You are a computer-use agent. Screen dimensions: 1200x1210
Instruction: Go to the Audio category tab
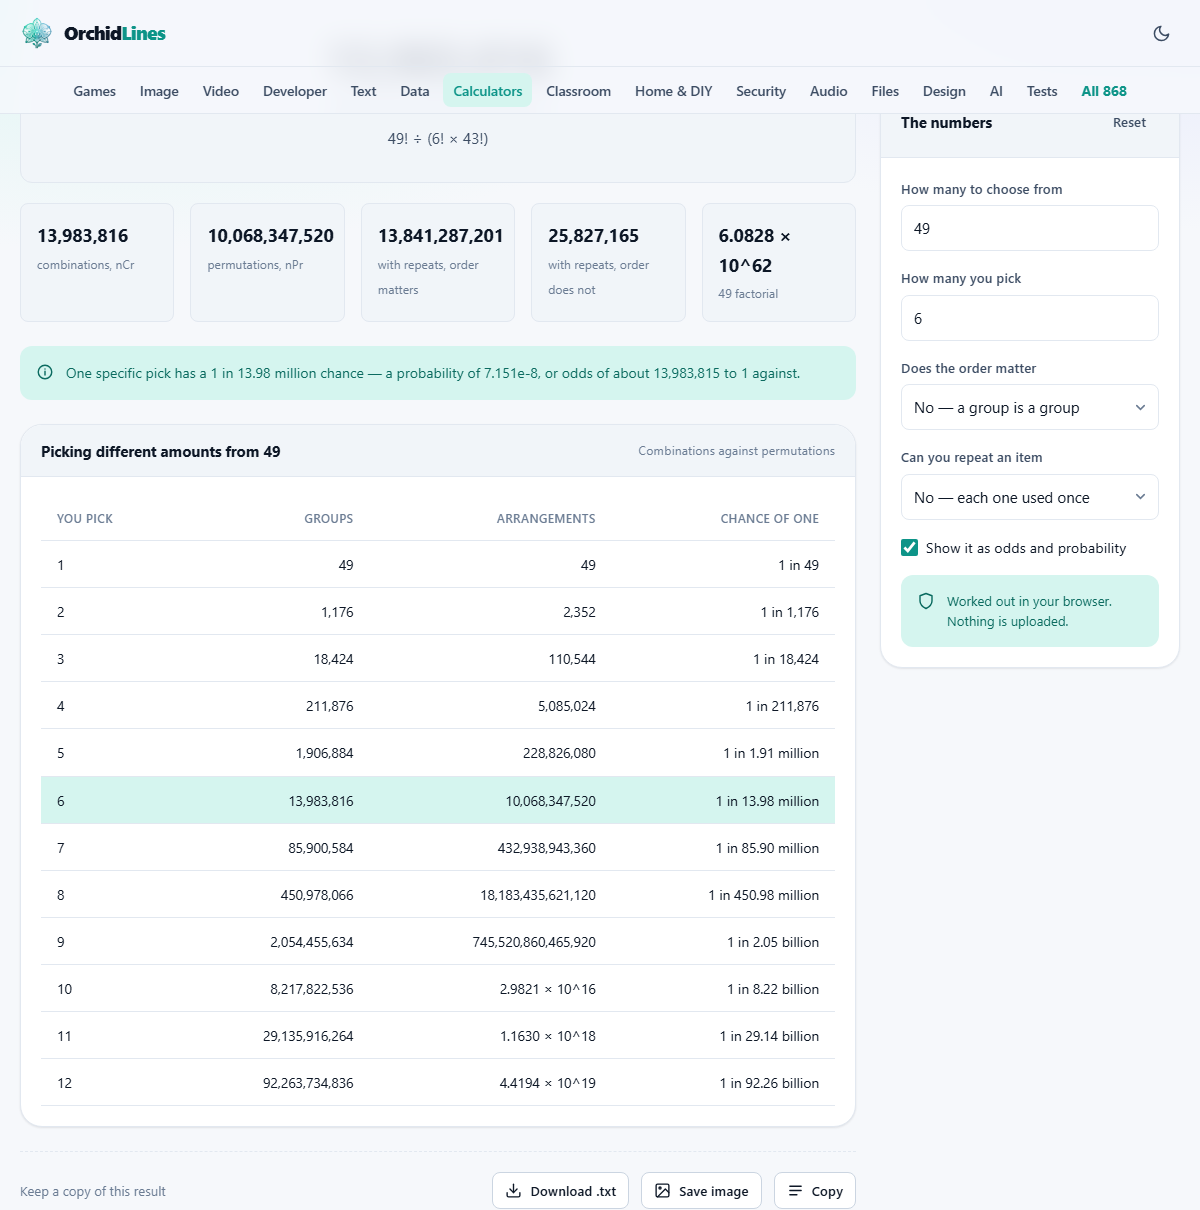coord(829,91)
